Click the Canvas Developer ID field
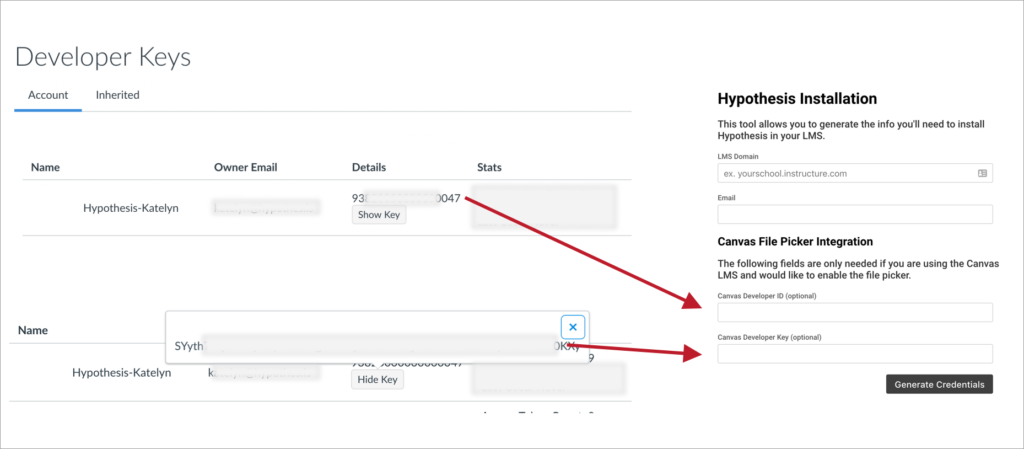The height and width of the screenshot is (449, 1024). click(855, 312)
